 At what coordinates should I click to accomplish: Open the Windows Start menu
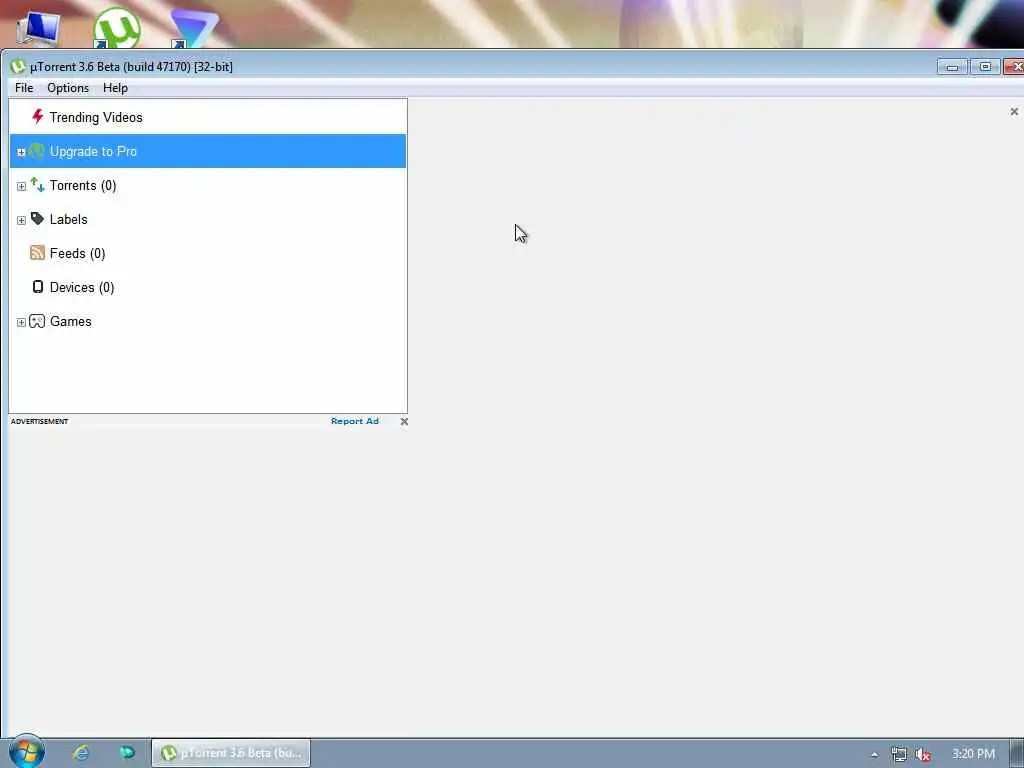pos(26,752)
